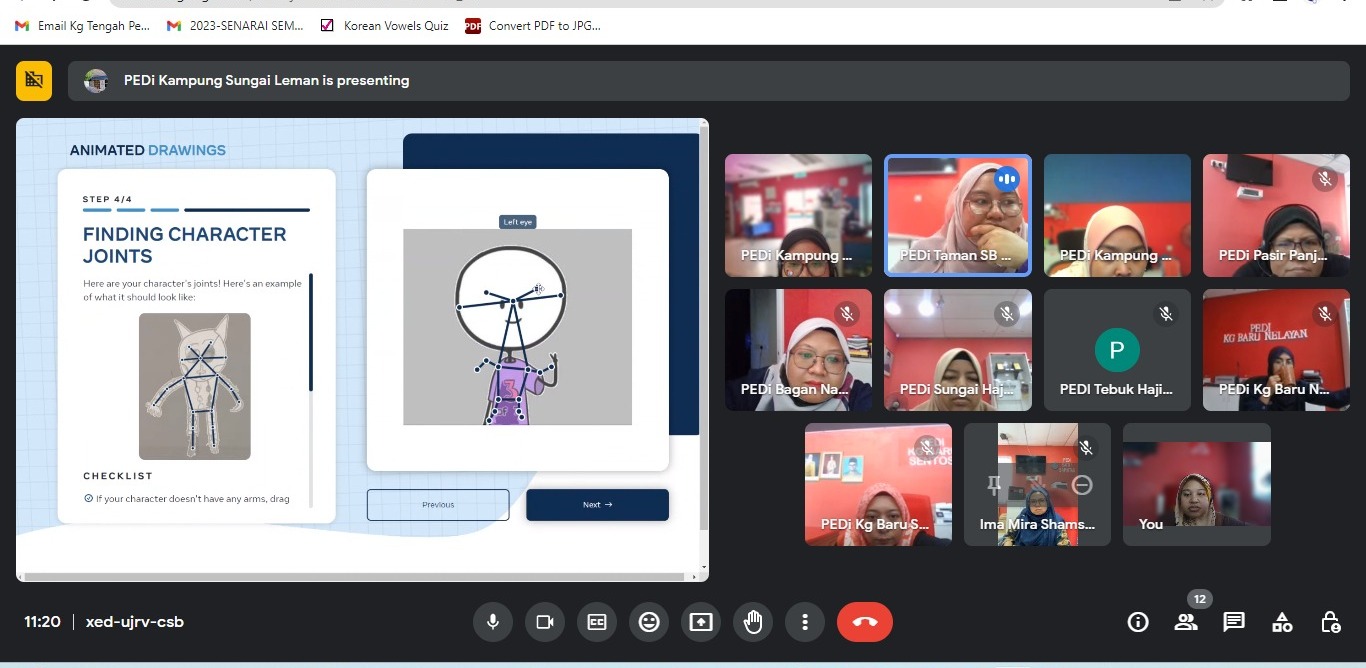Leave the call with red button
1366x668 pixels.
point(865,622)
